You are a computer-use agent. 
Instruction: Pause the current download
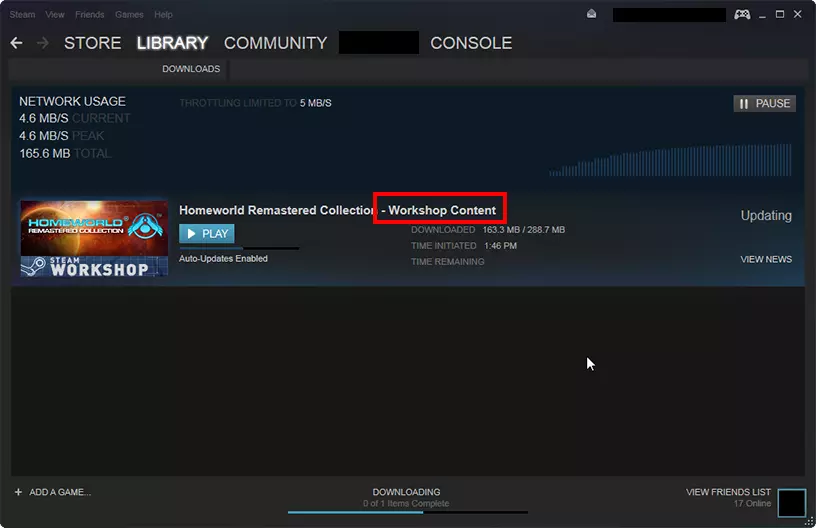(x=764, y=104)
